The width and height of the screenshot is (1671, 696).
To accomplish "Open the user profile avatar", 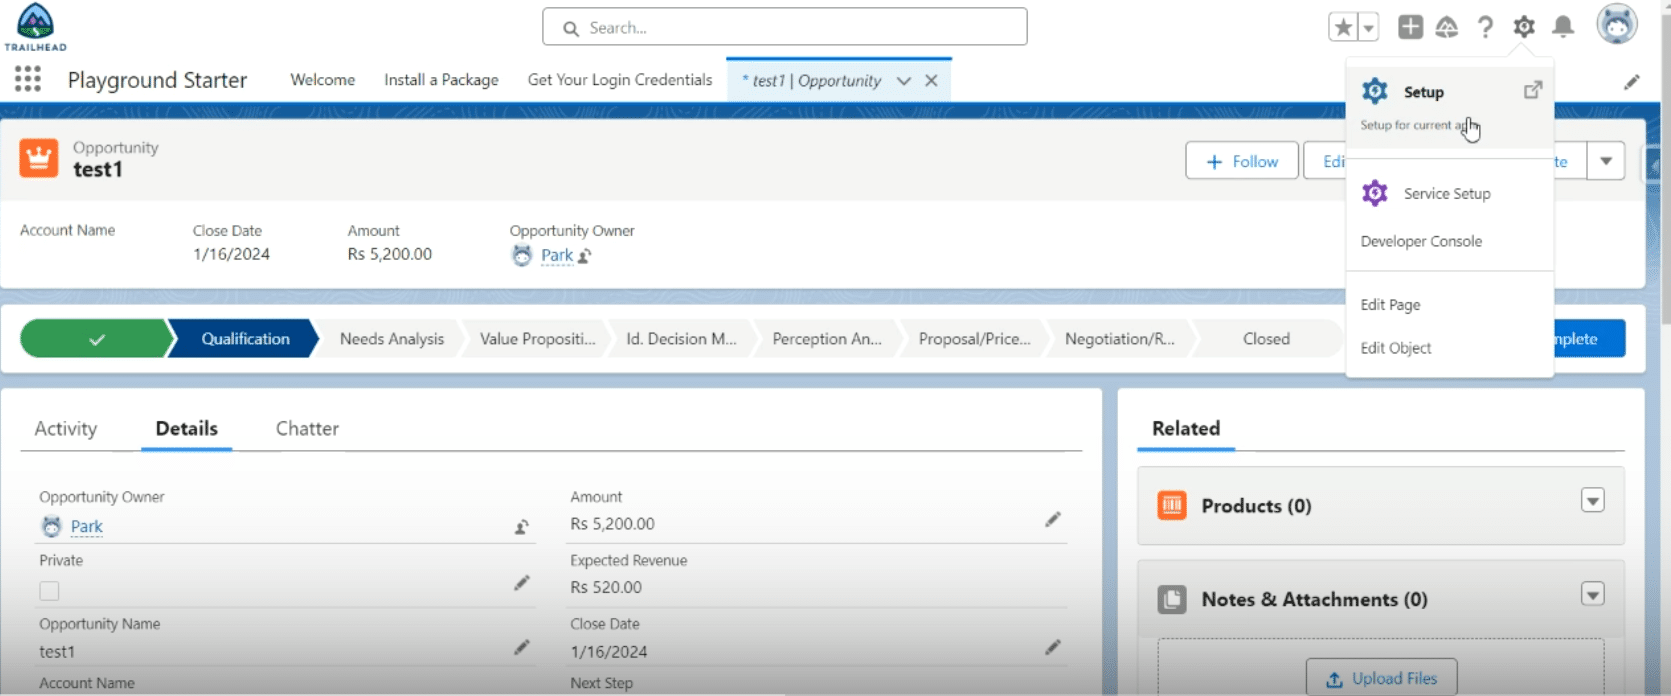I will click(1616, 24).
